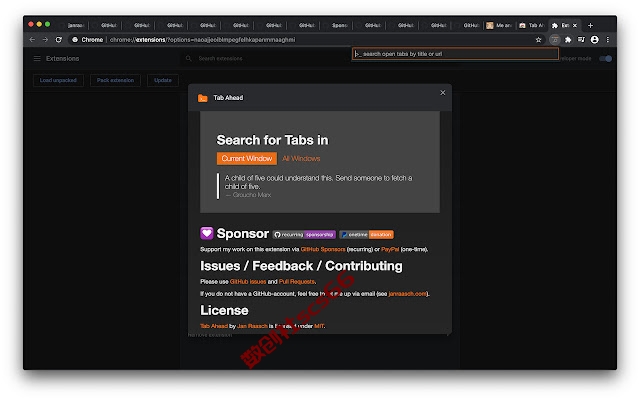The image size is (640, 400).
Task: Toggle the Developer mode switch
Action: pos(606,58)
